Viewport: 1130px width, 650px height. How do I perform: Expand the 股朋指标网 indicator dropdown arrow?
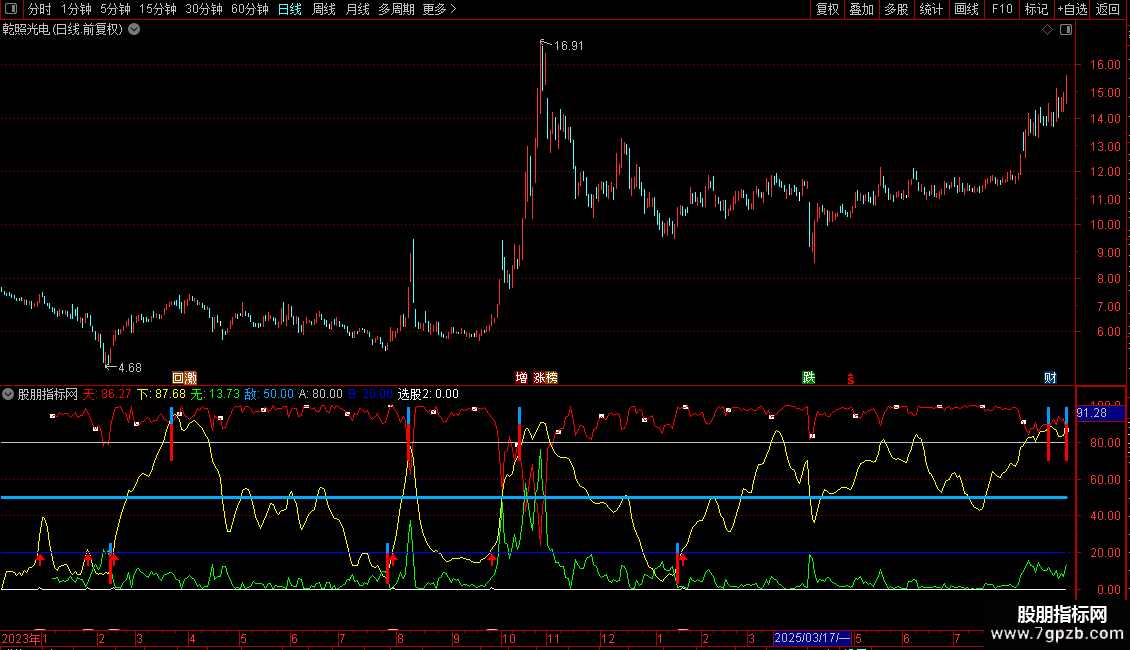(x=9, y=394)
